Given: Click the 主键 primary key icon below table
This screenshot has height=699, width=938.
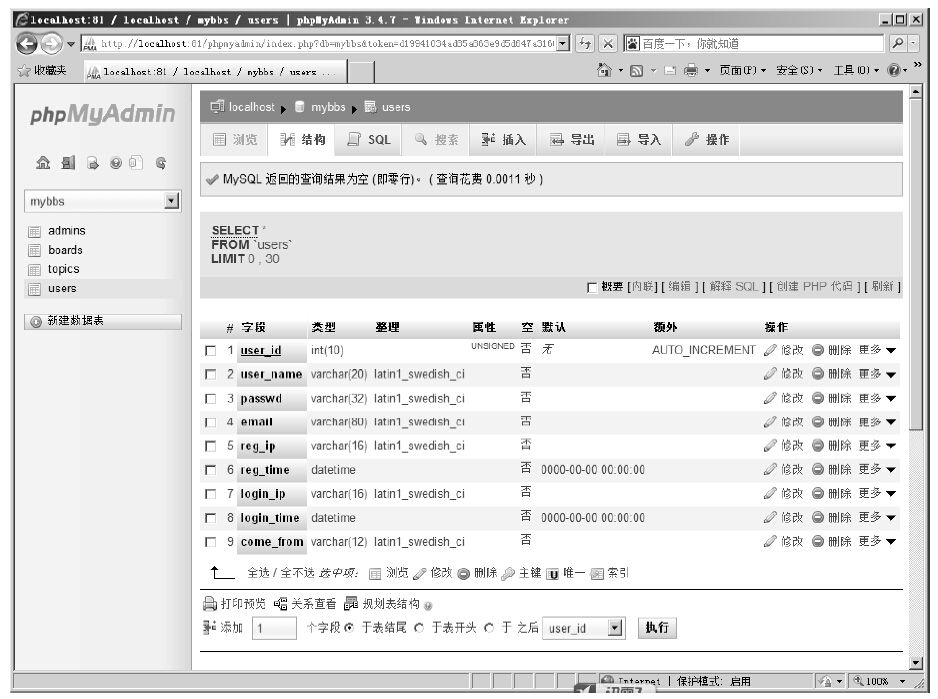Looking at the screenshot, I should (x=508, y=573).
